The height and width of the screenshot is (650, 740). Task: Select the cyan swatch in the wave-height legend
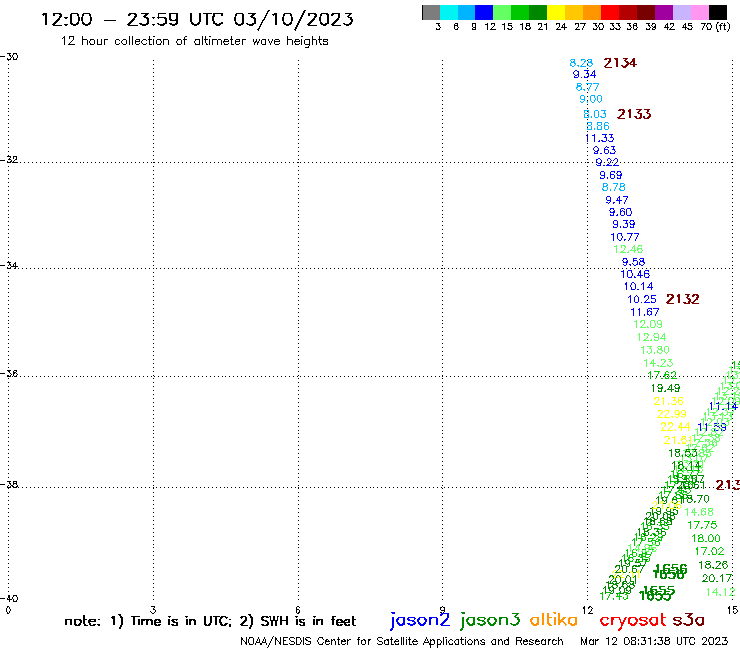449,12
